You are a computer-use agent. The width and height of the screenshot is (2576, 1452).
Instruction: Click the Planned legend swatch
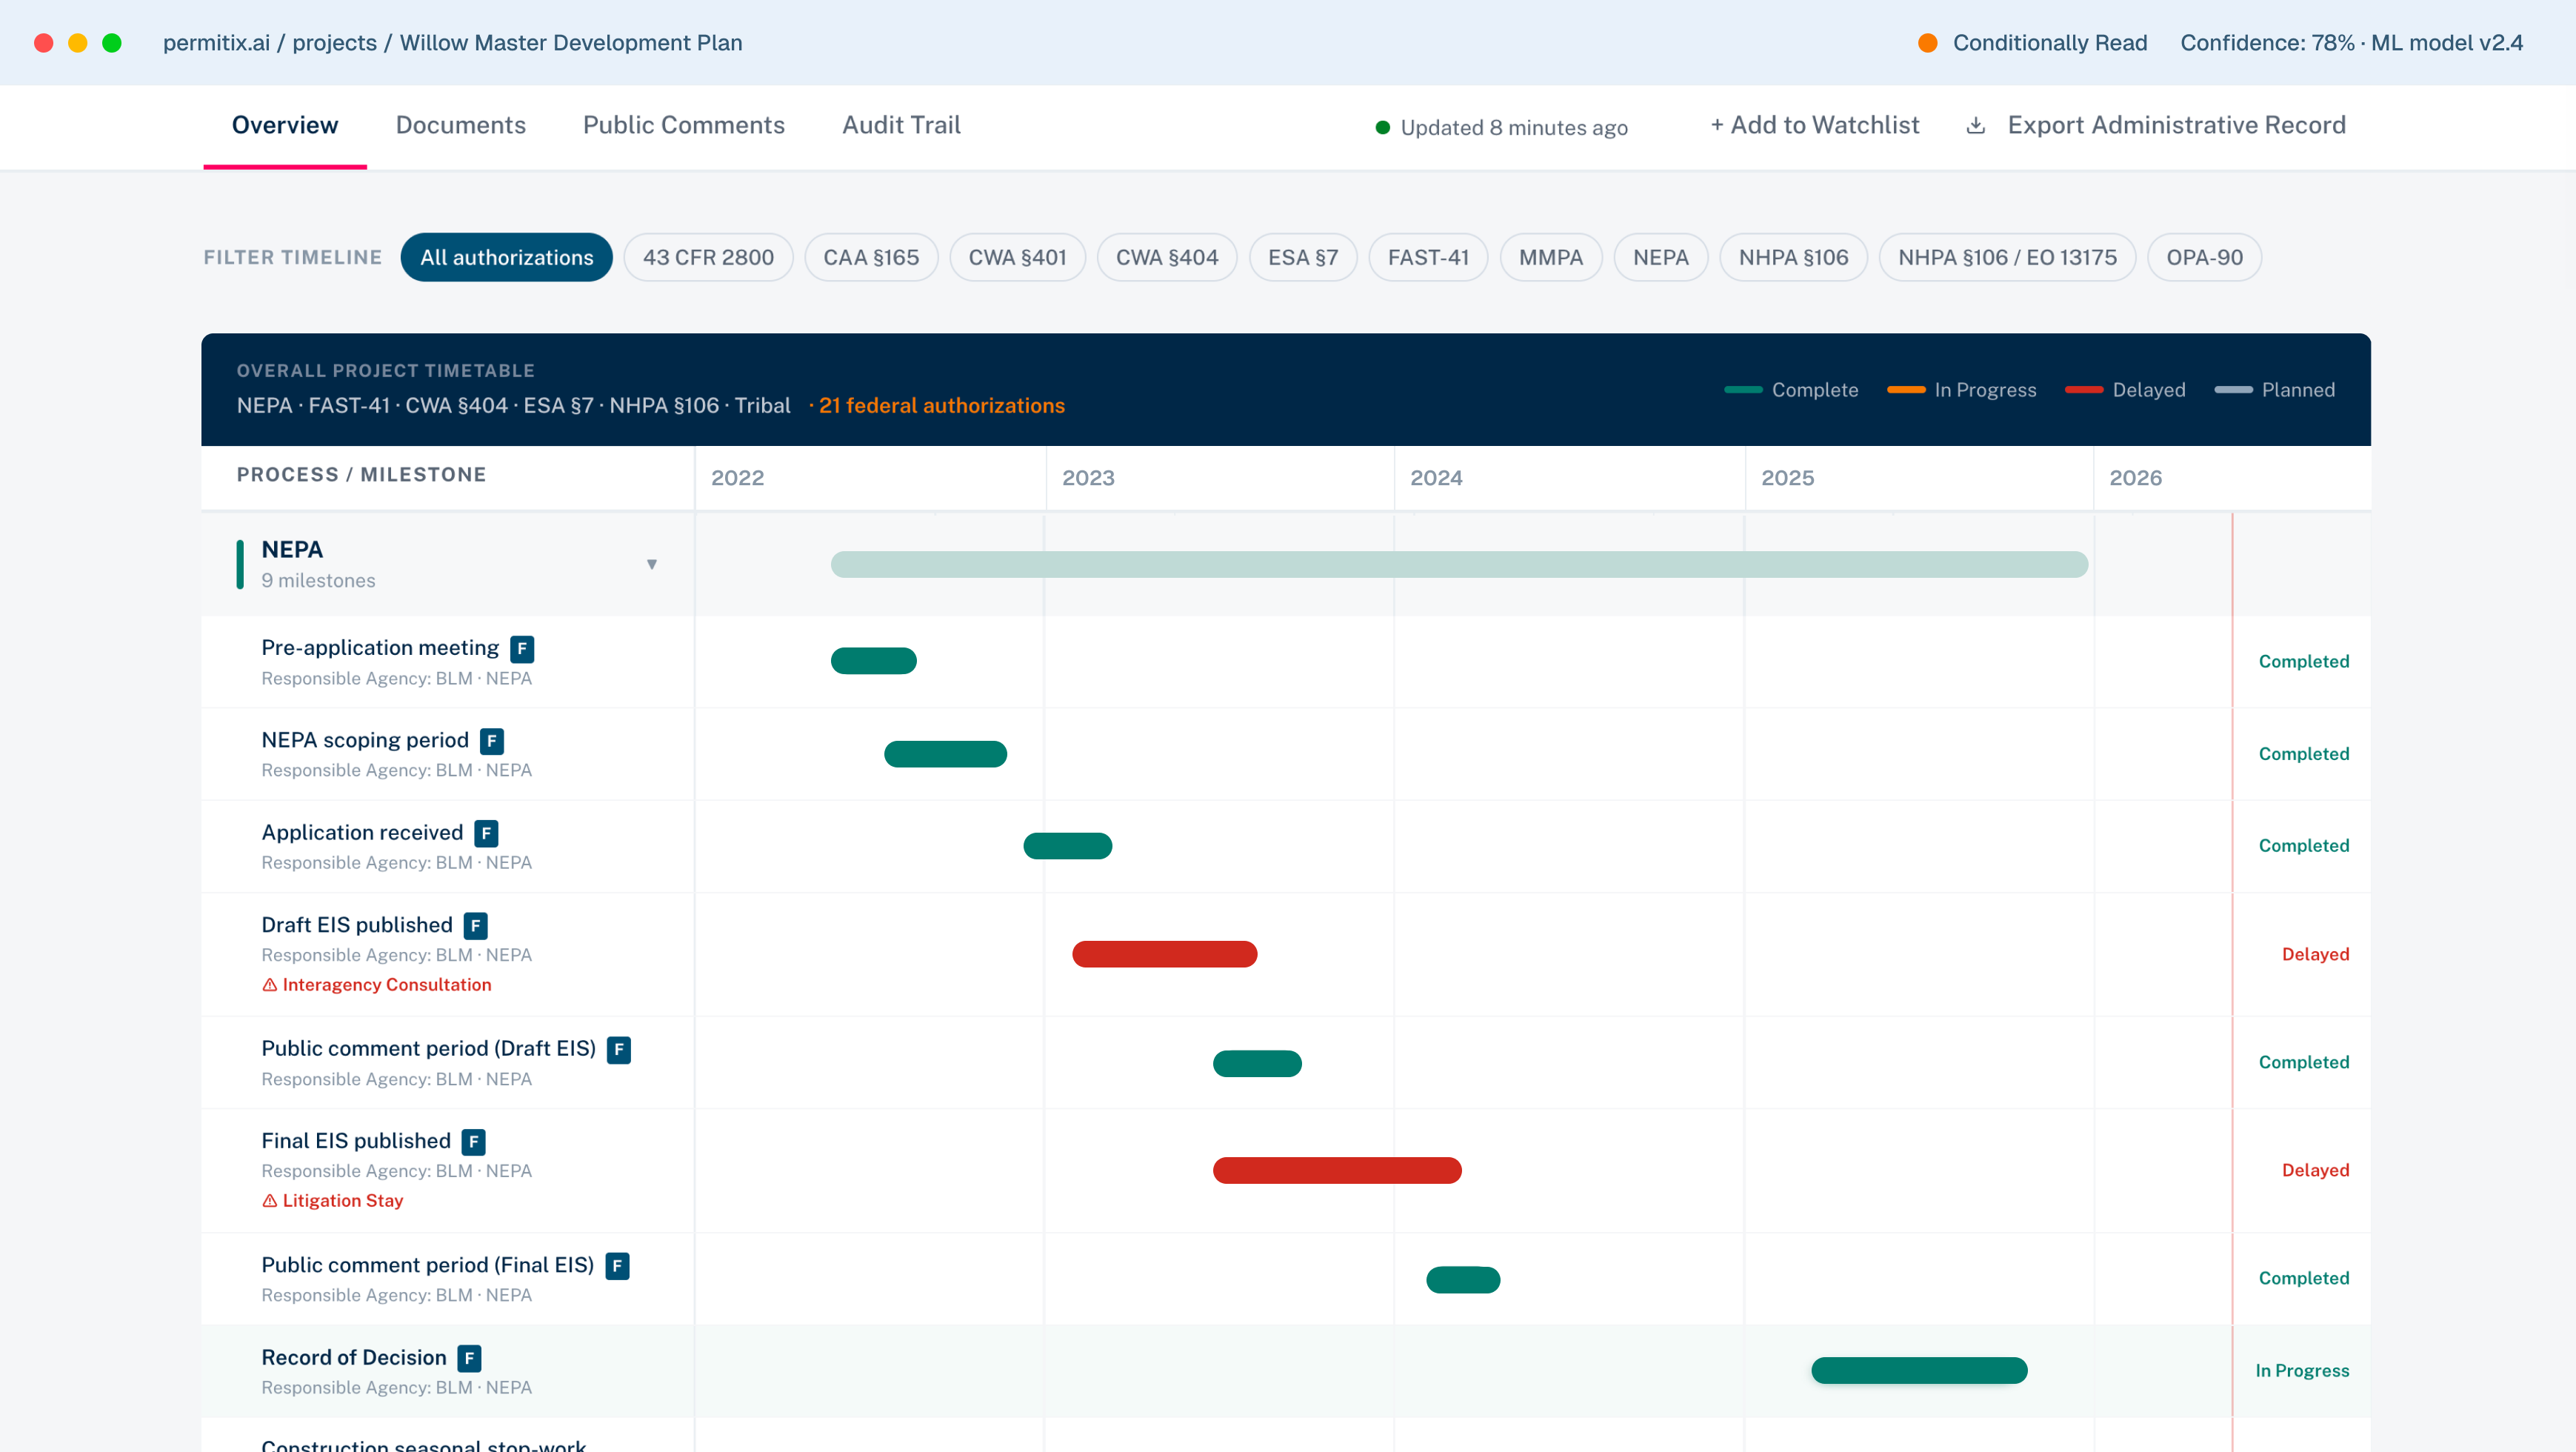(x=2233, y=390)
